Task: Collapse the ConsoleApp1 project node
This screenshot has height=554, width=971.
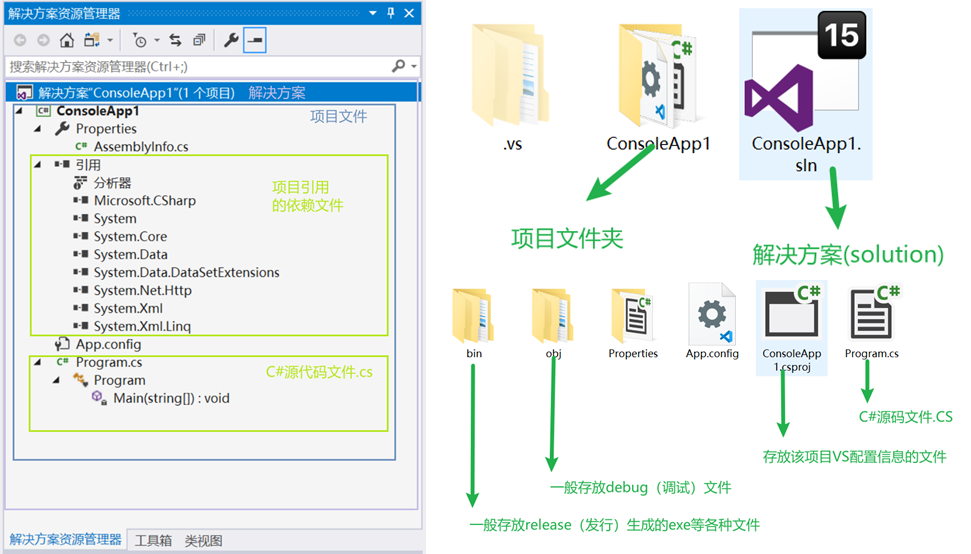Action: click(19, 111)
